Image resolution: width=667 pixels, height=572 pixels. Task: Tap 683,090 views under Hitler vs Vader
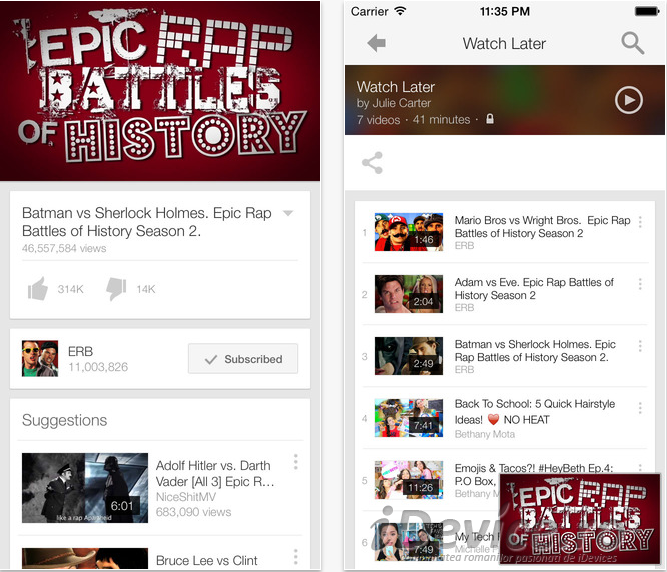pos(194,512)
